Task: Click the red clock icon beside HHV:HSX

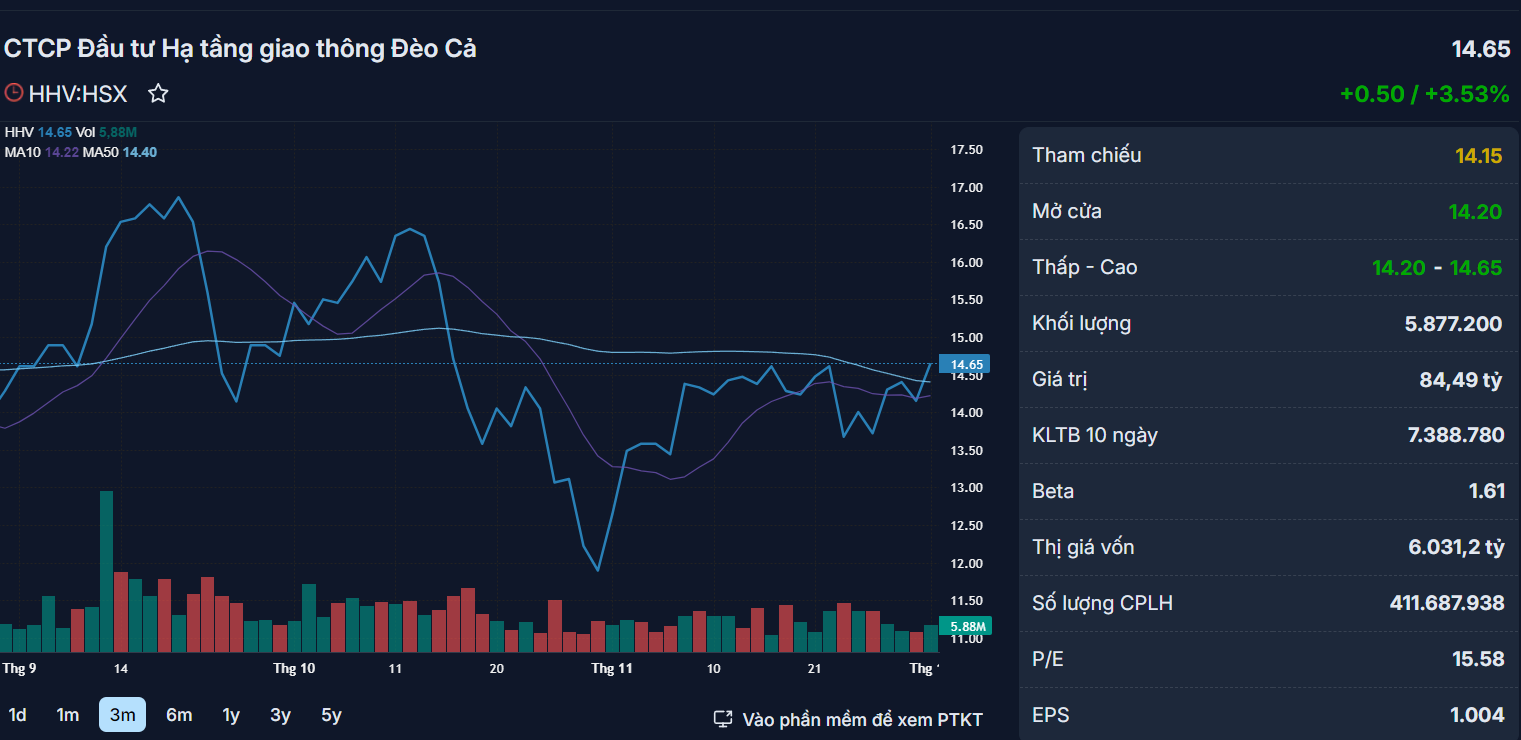Action: pos(13,93)
